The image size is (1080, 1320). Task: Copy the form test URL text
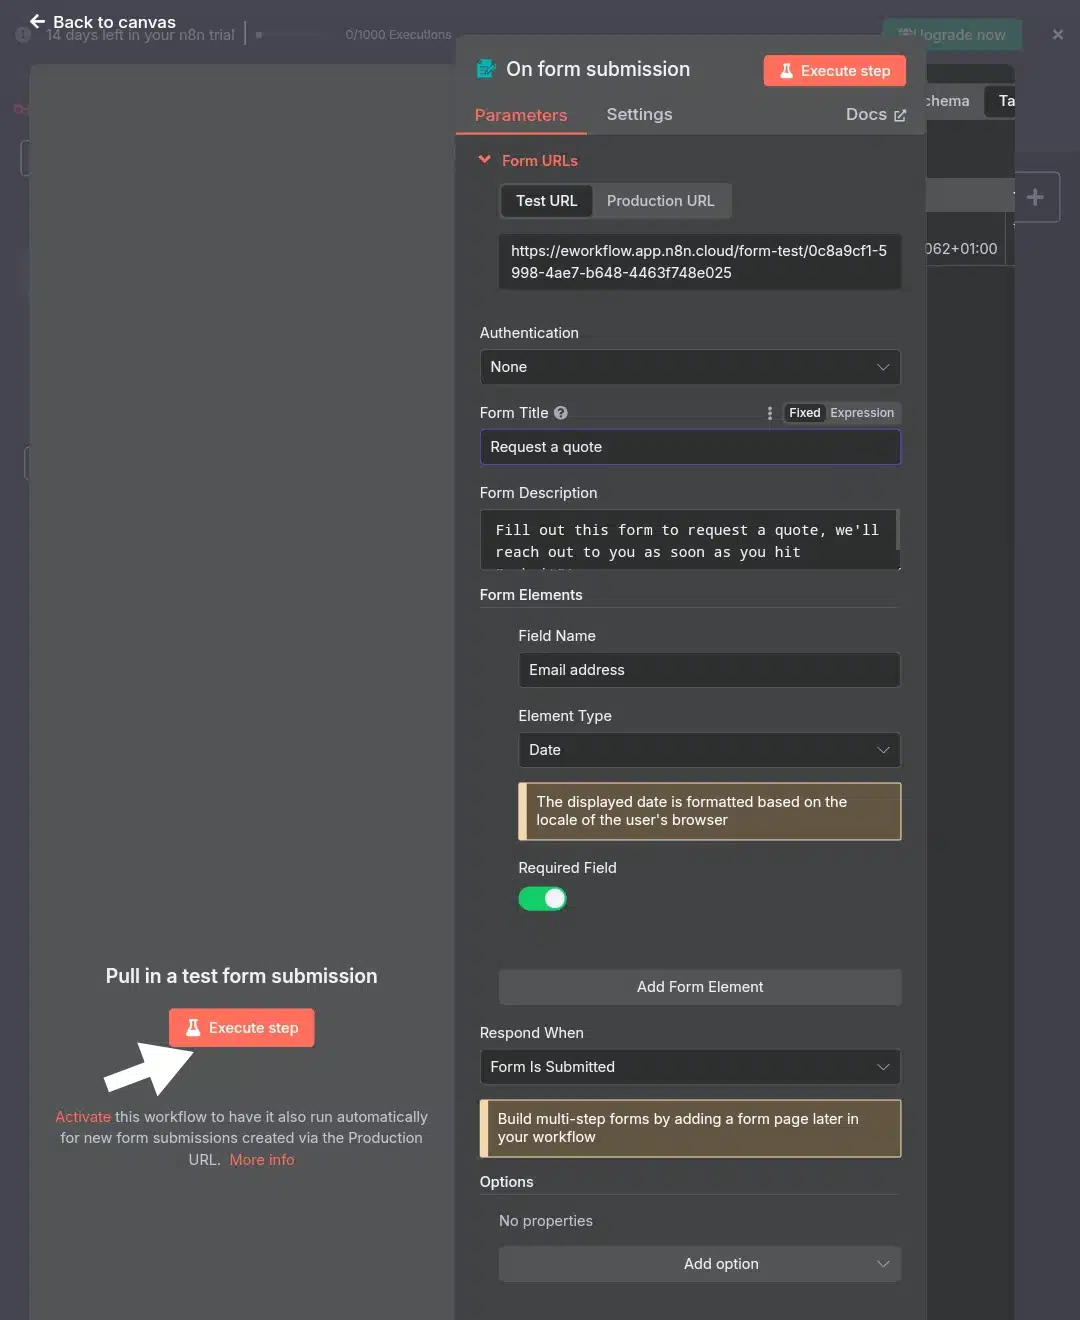[x=699, y=262]
